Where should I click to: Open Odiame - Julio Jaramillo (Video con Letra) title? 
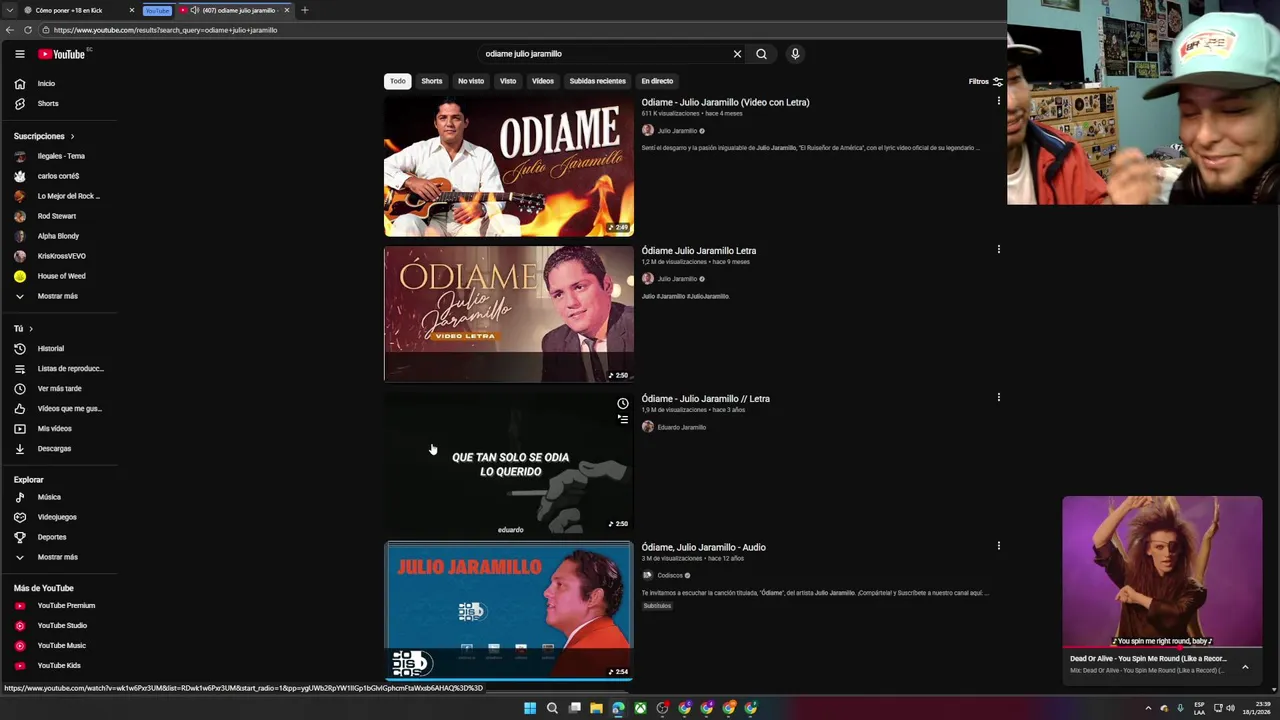pos(725,102)
